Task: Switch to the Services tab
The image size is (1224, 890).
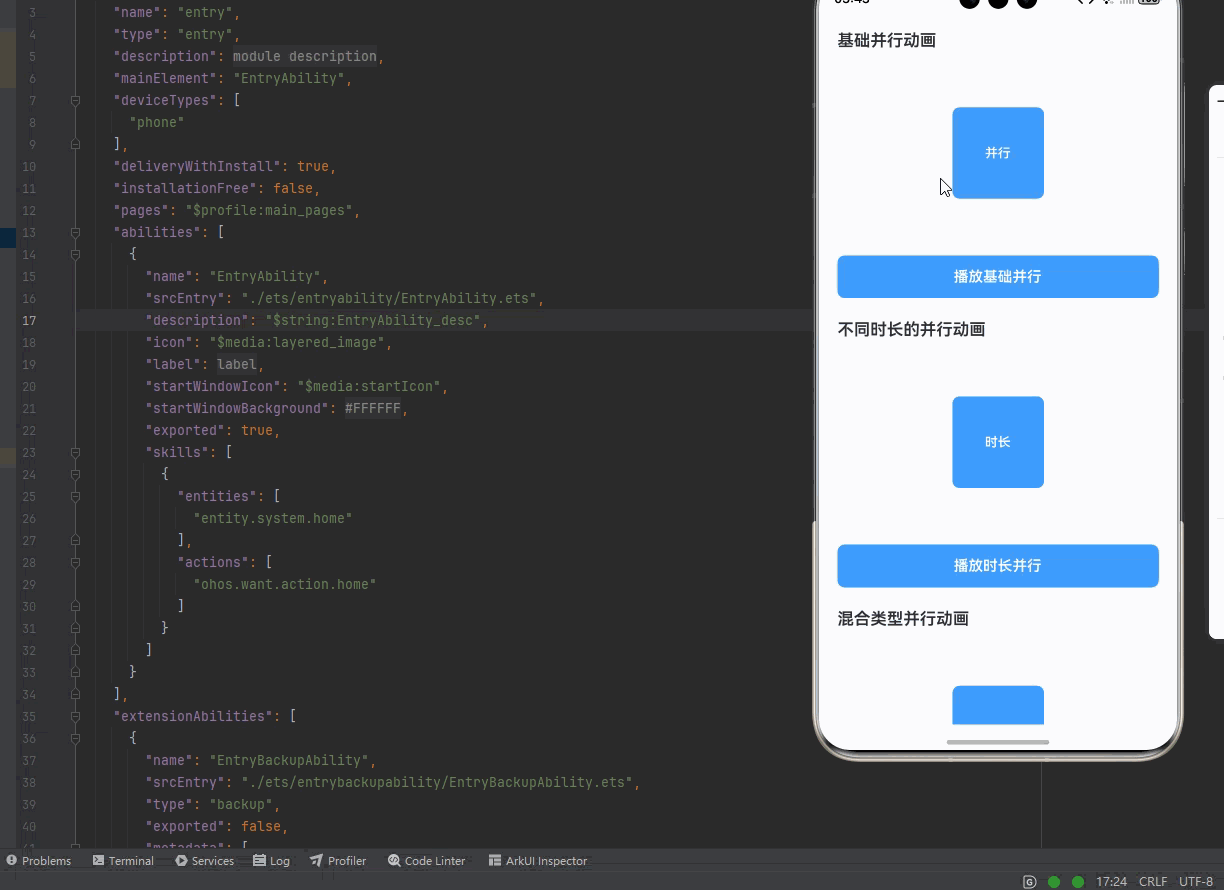Action: (x=205, y=860)
